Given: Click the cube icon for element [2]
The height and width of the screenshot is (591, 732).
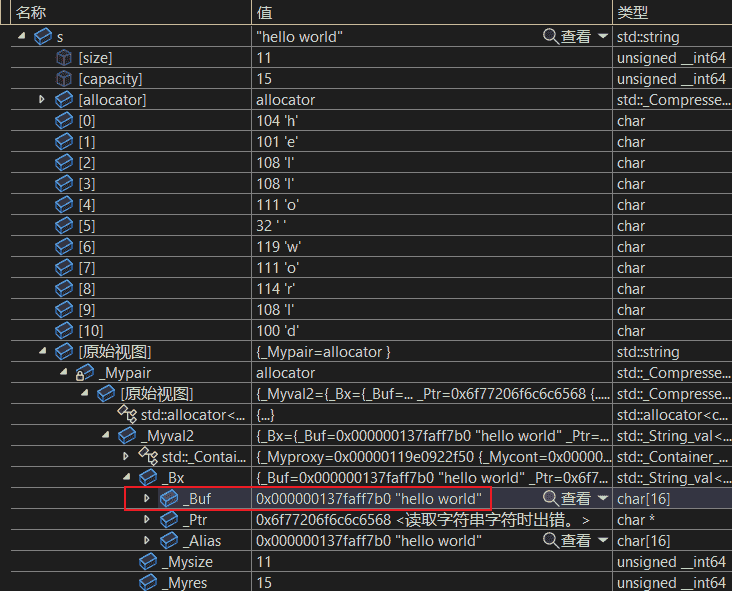Looking at the screenshot, I should 64,162.
